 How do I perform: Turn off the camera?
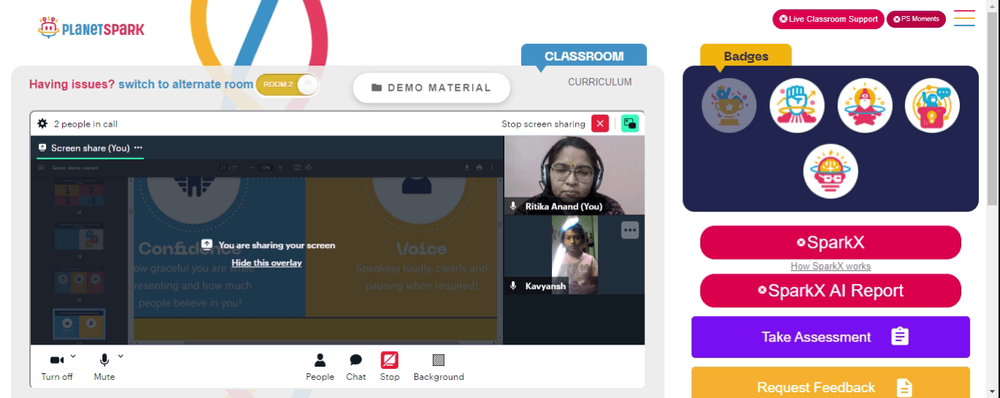(57, 367)
